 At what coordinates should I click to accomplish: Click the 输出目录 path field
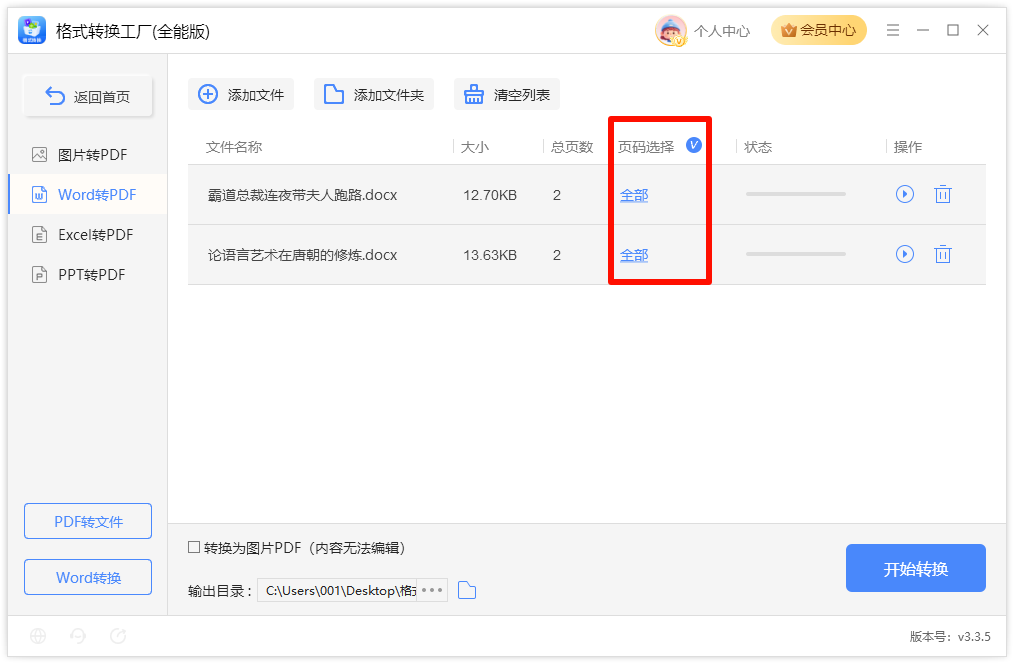coord(337,590)
